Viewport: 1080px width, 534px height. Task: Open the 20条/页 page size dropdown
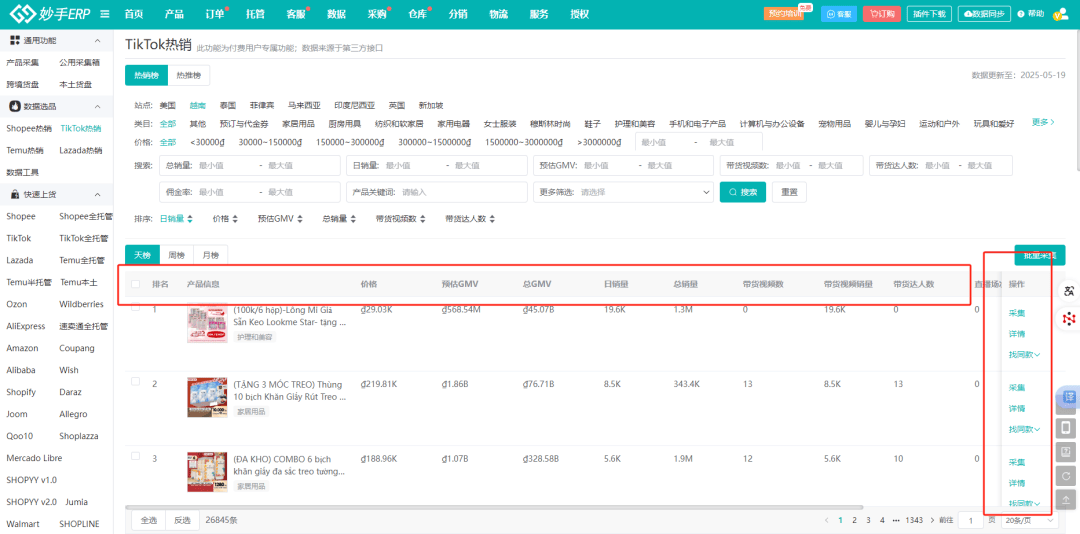point(1028,520)
